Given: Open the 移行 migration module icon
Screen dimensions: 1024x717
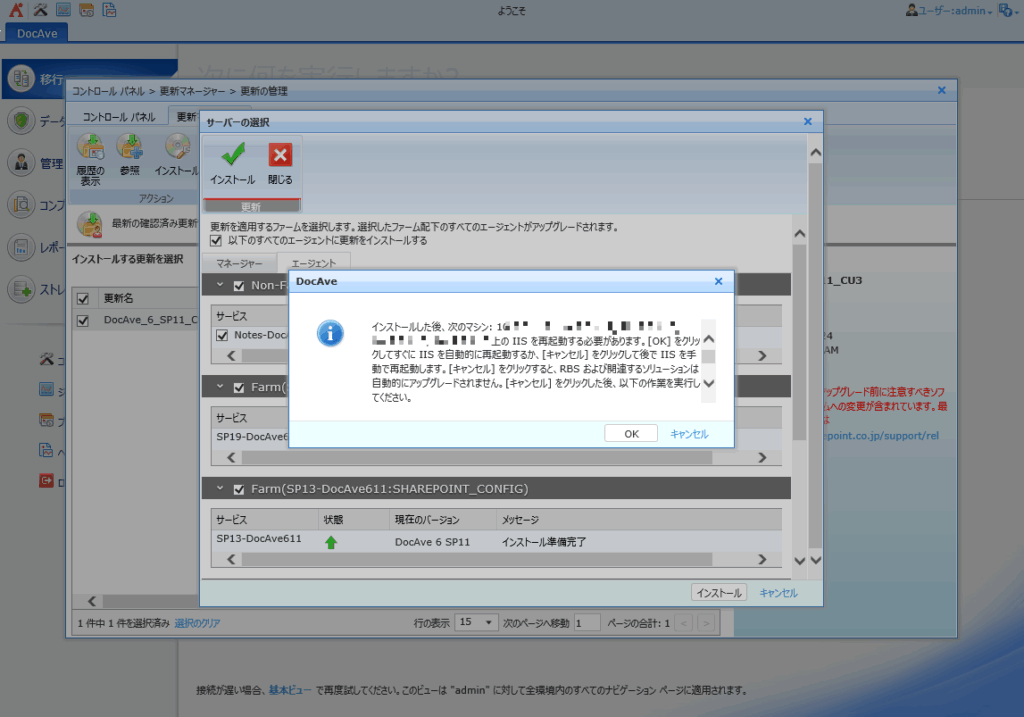Looking at the screenshot, I should point(21,79).
